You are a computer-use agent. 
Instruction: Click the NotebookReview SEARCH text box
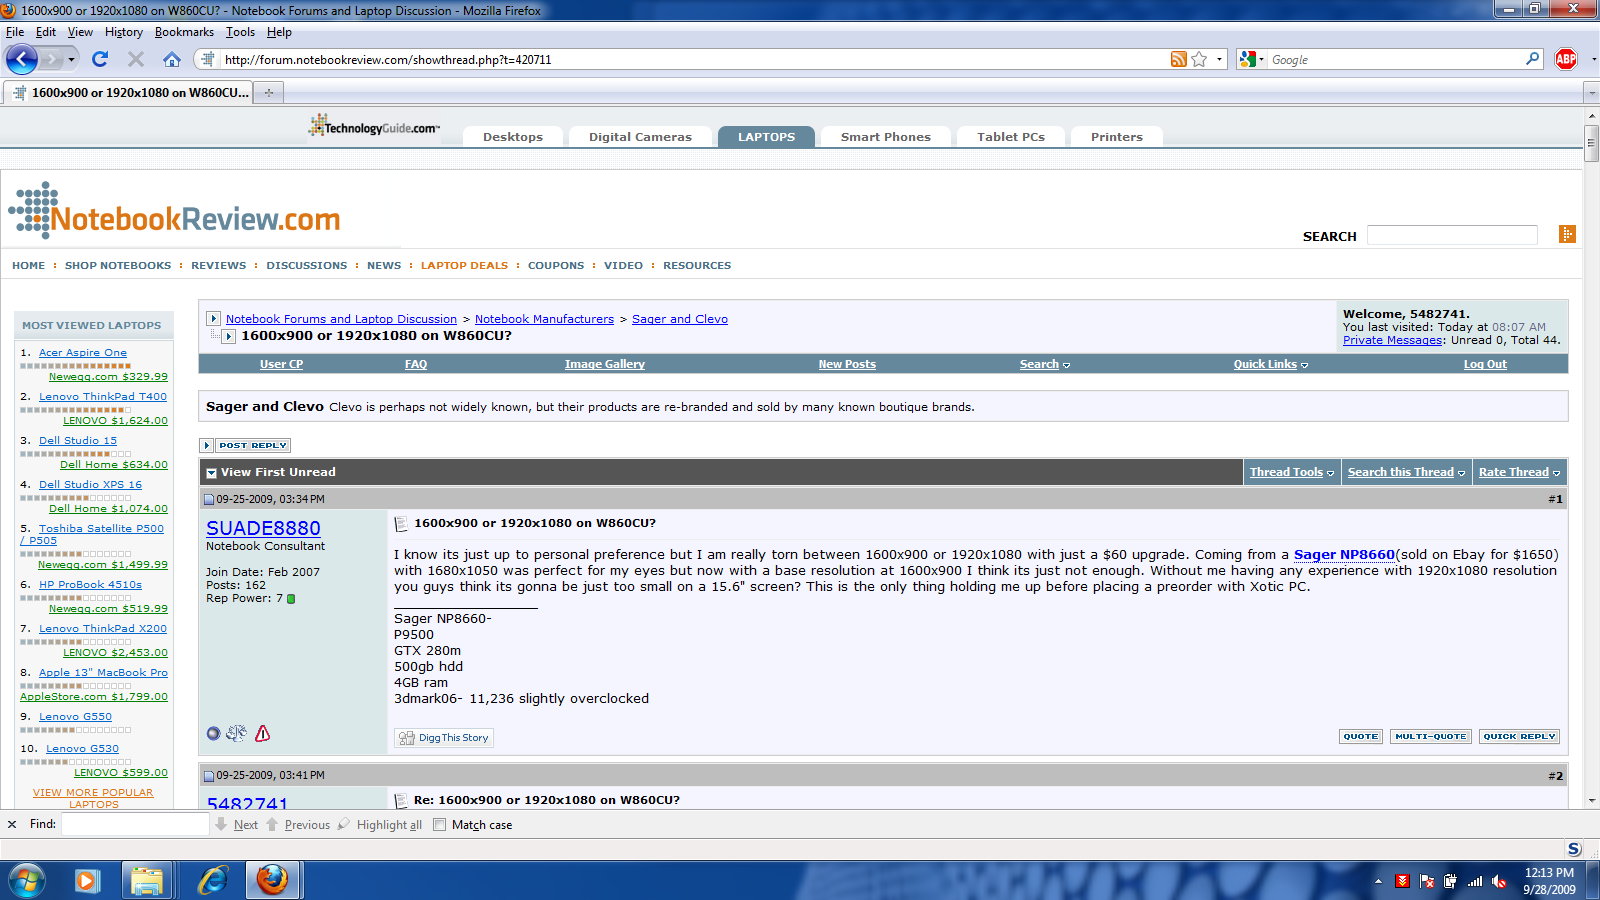1452,235
